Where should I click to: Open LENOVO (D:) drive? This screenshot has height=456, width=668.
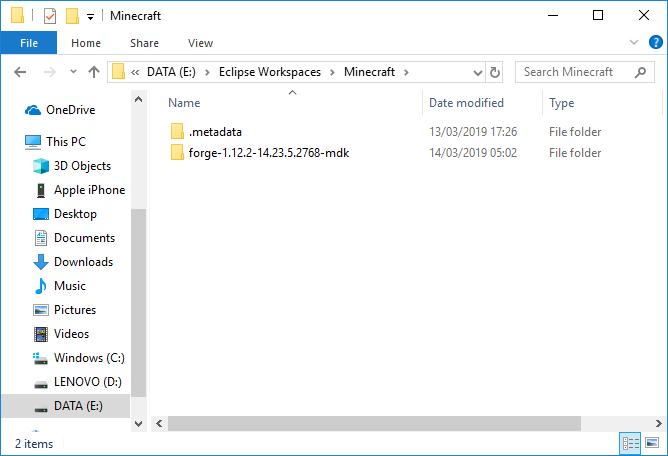[78, 382]
